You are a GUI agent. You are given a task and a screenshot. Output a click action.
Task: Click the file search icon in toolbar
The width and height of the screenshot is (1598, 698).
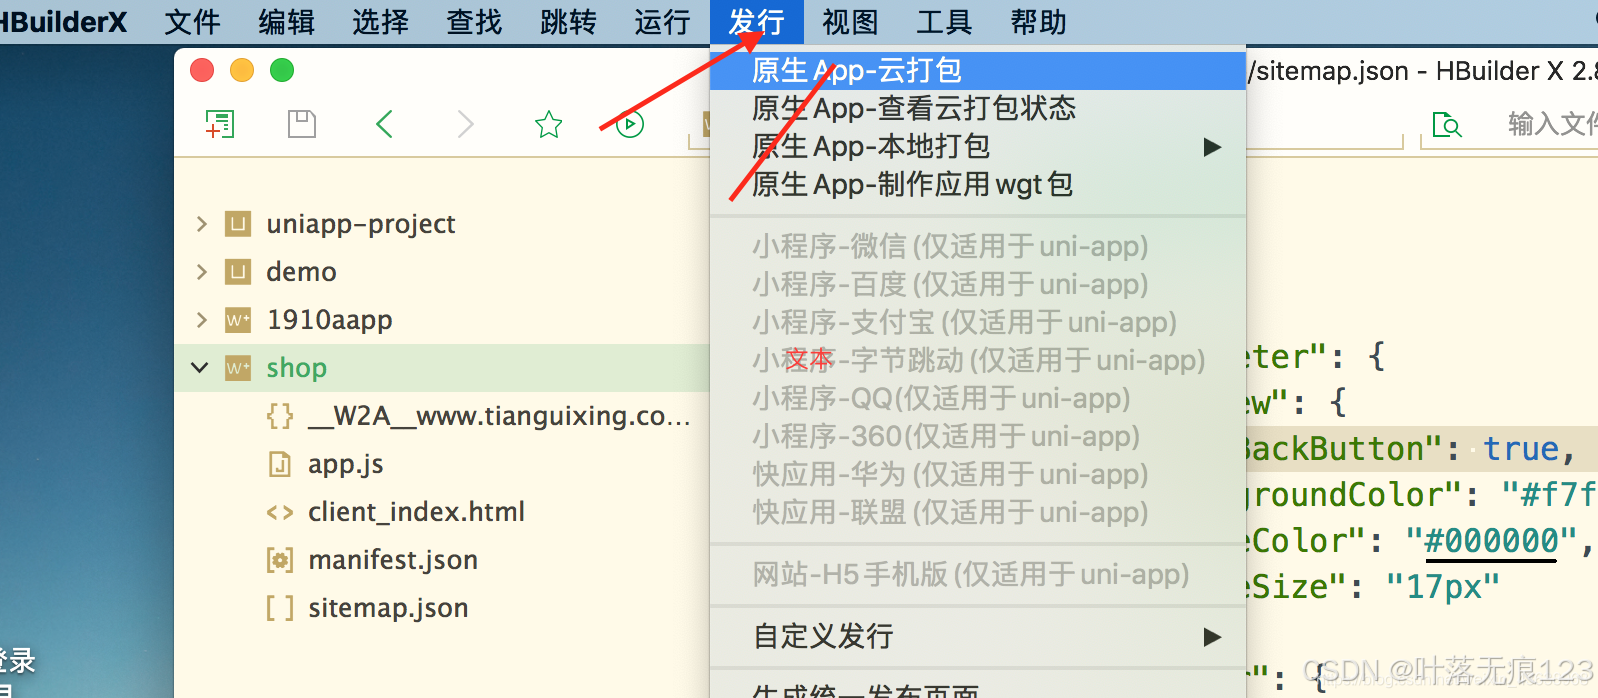[1446, 125]
